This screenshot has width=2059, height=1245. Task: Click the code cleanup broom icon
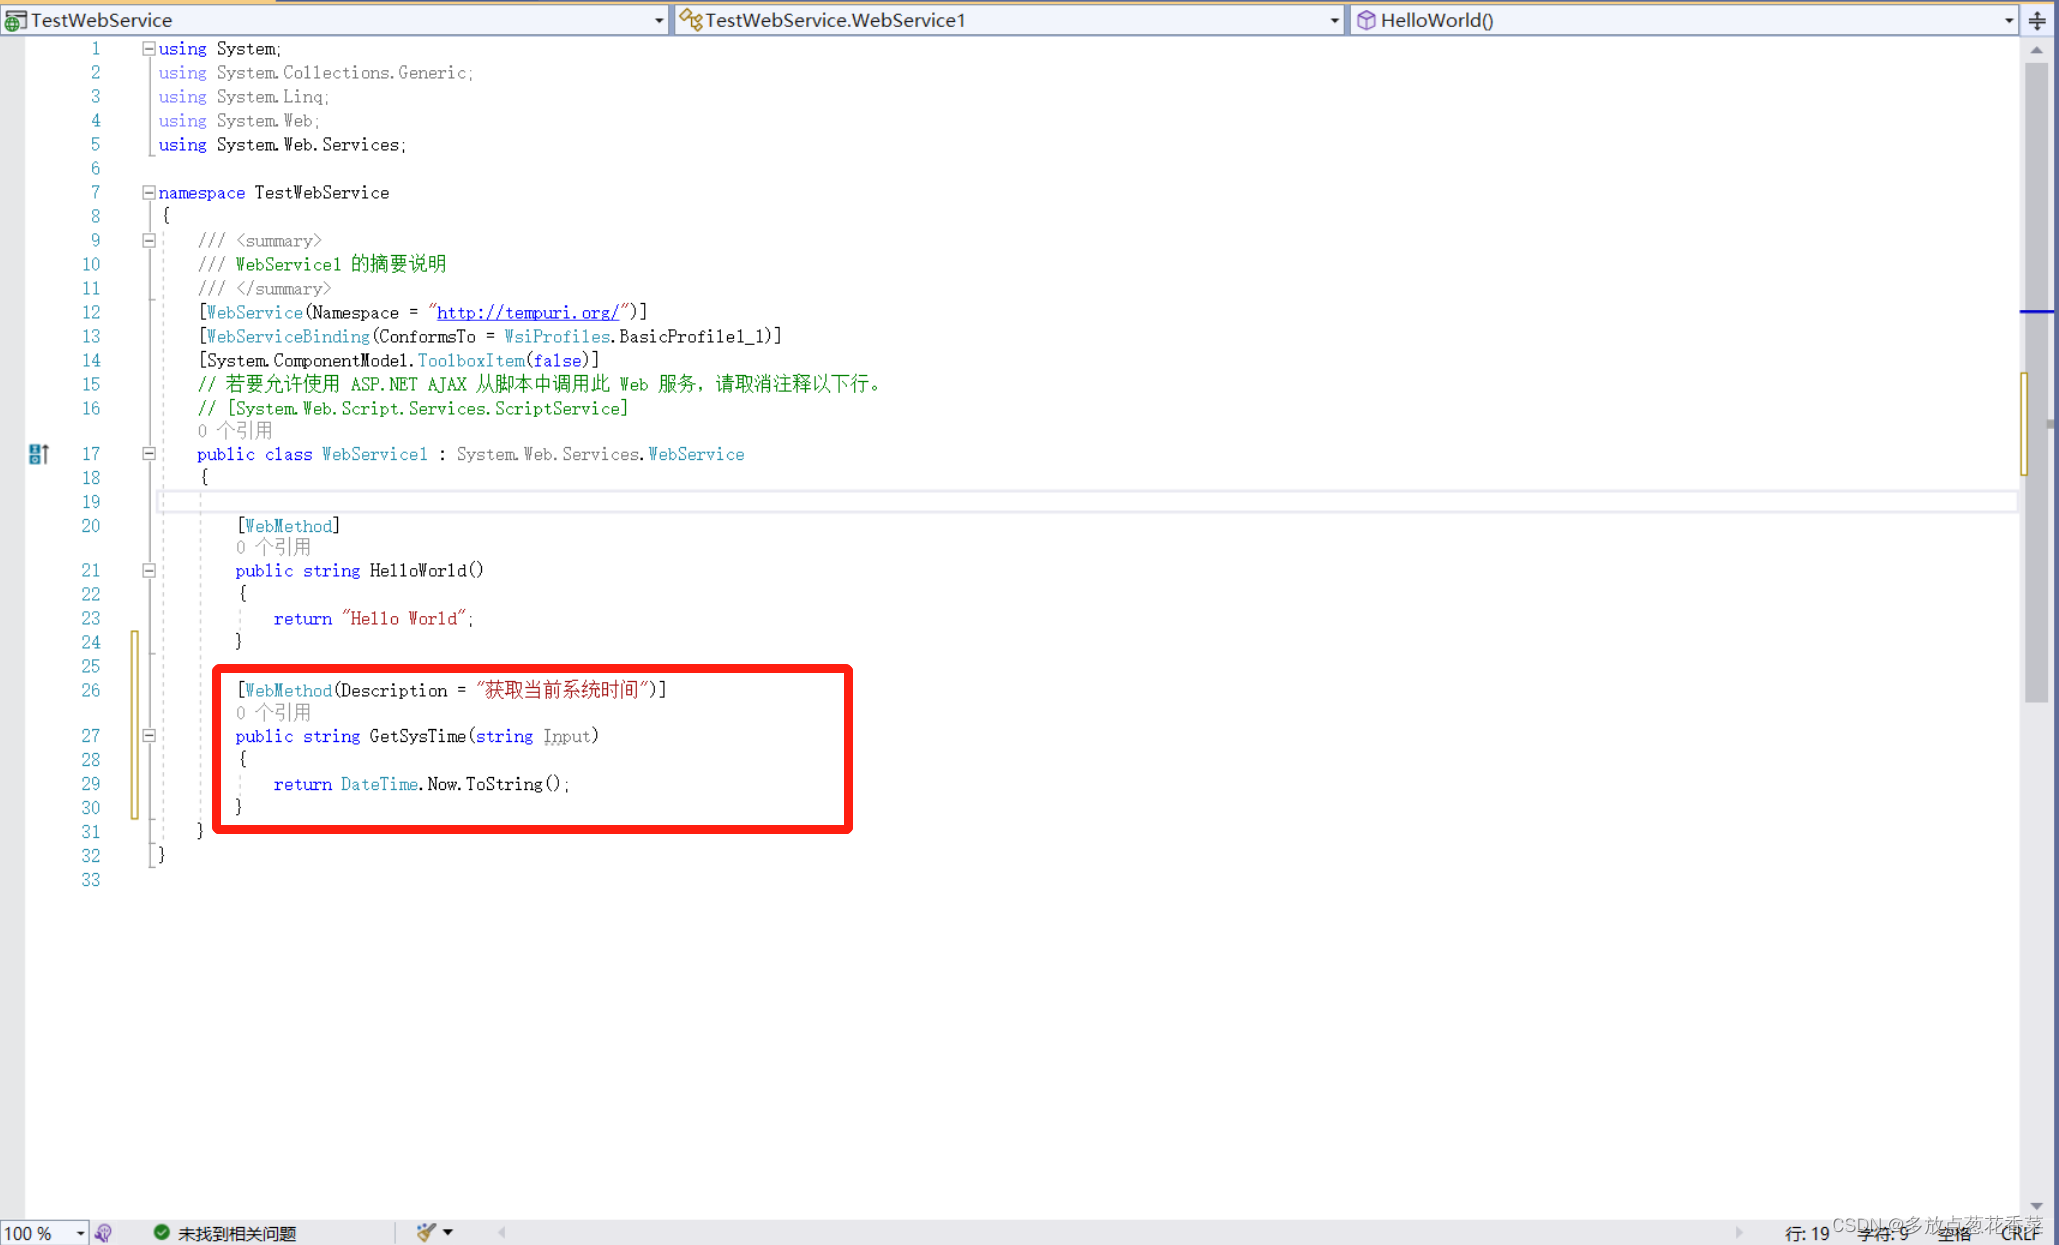point(426,1232)
